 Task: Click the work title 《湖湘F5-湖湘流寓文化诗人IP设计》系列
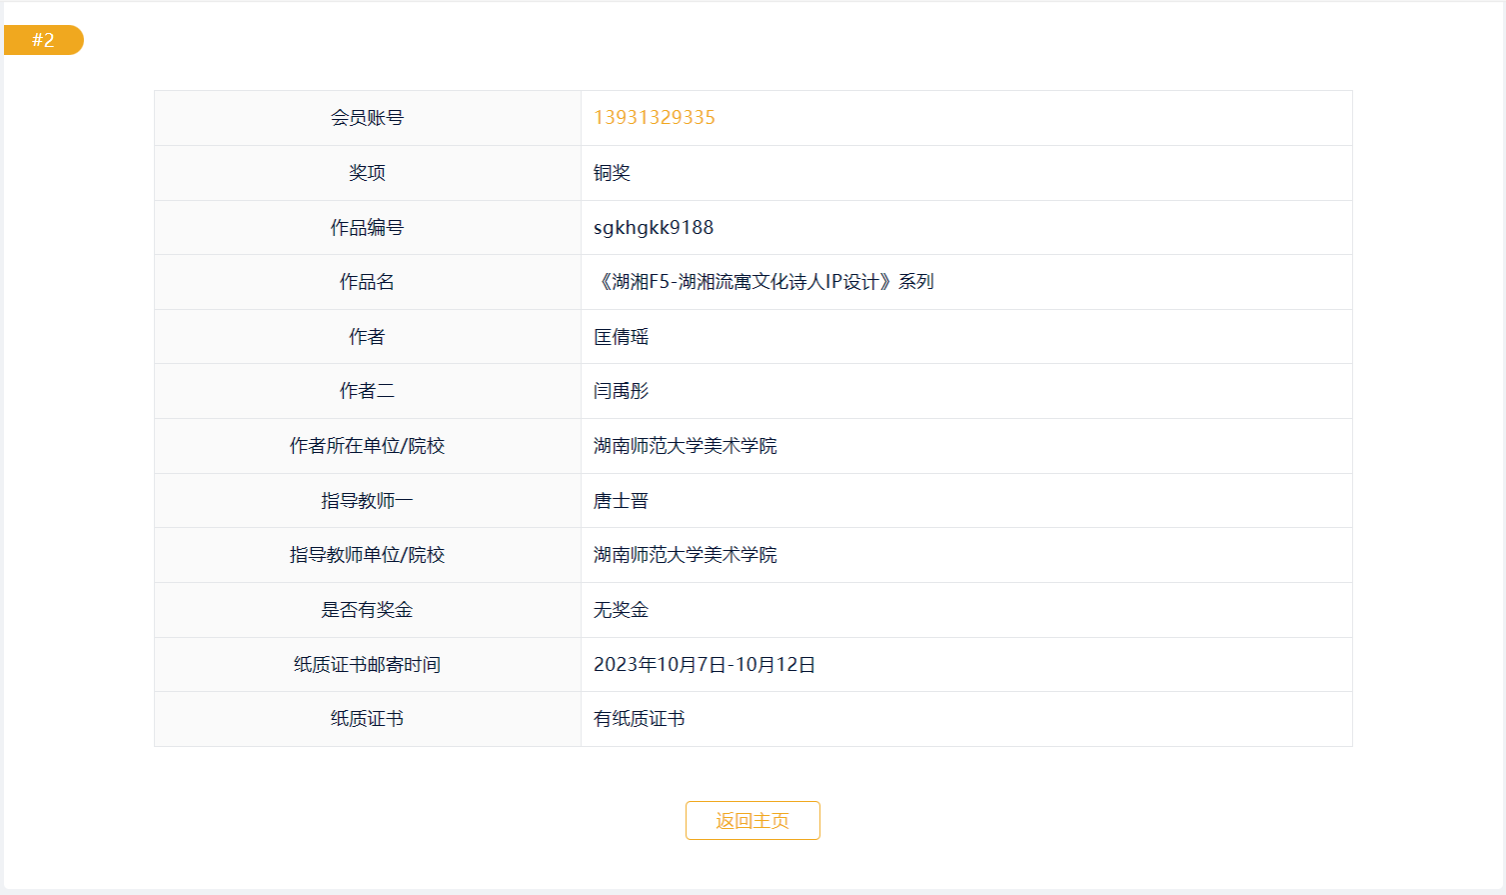pyautogui.click(x=765, y=282)
